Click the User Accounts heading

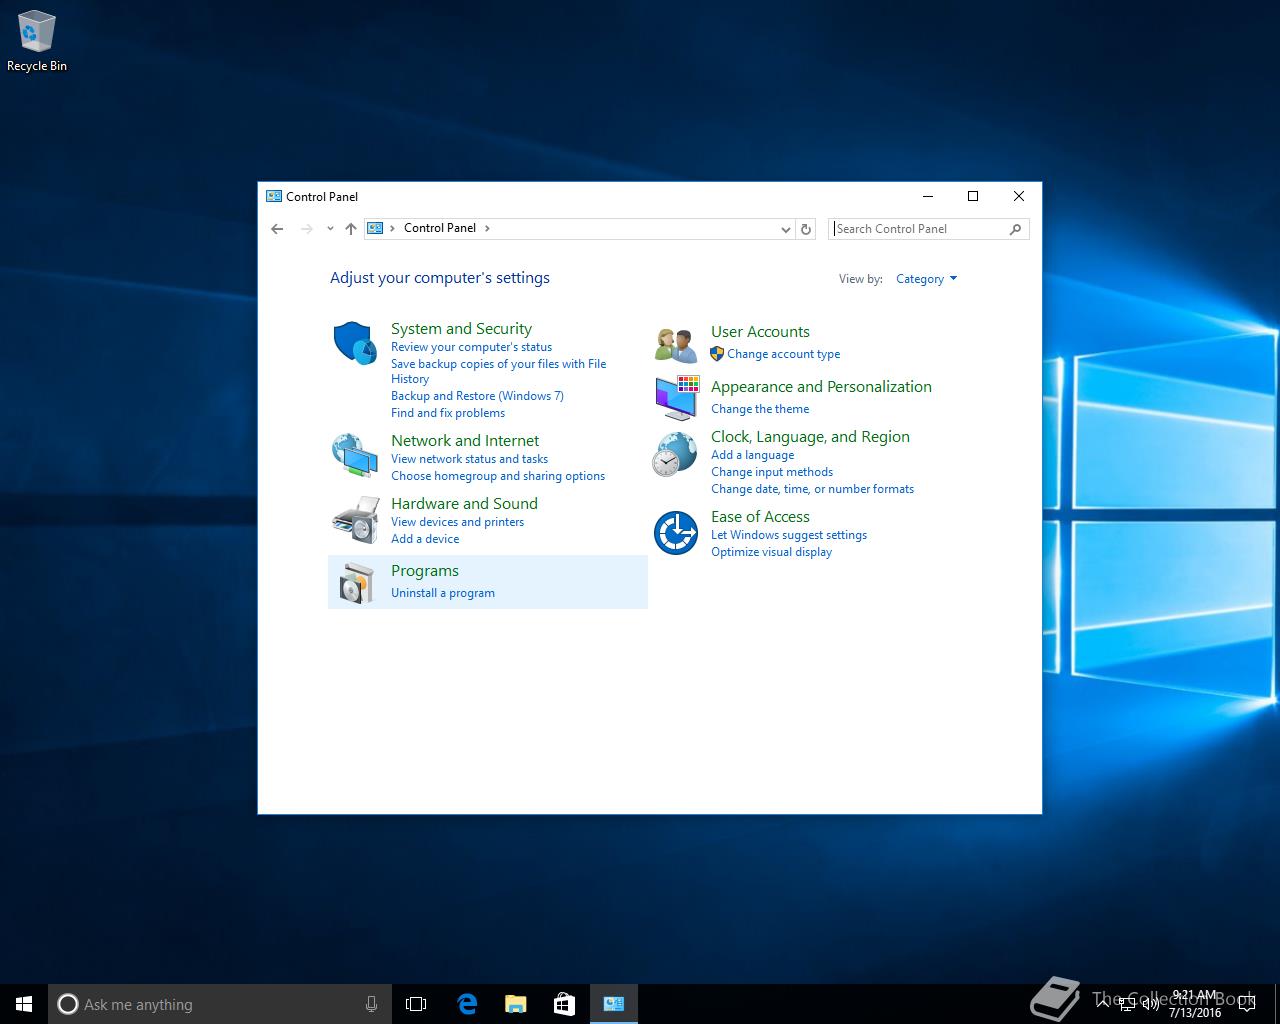pos(760,332)
